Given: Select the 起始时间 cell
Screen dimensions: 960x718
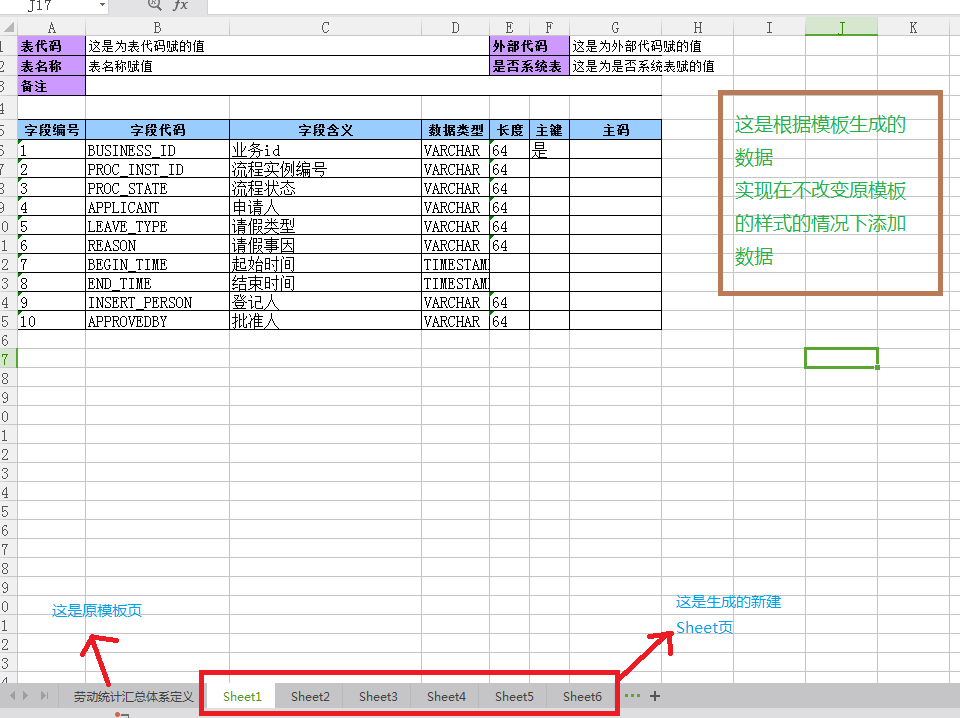Looking at the screenshot, I should pos(325,264).
